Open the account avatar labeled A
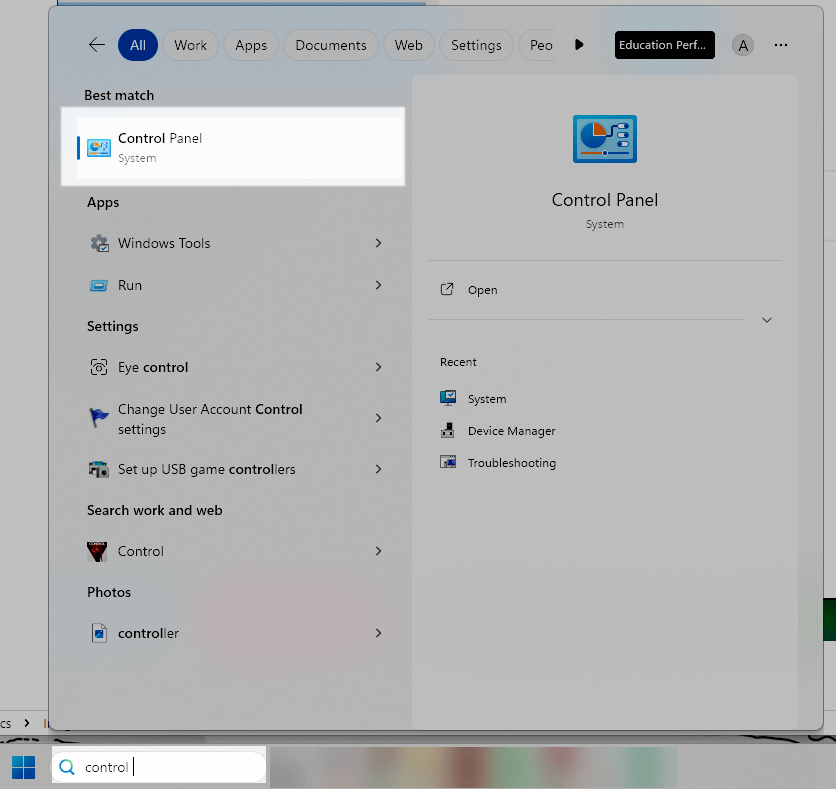 743,45
